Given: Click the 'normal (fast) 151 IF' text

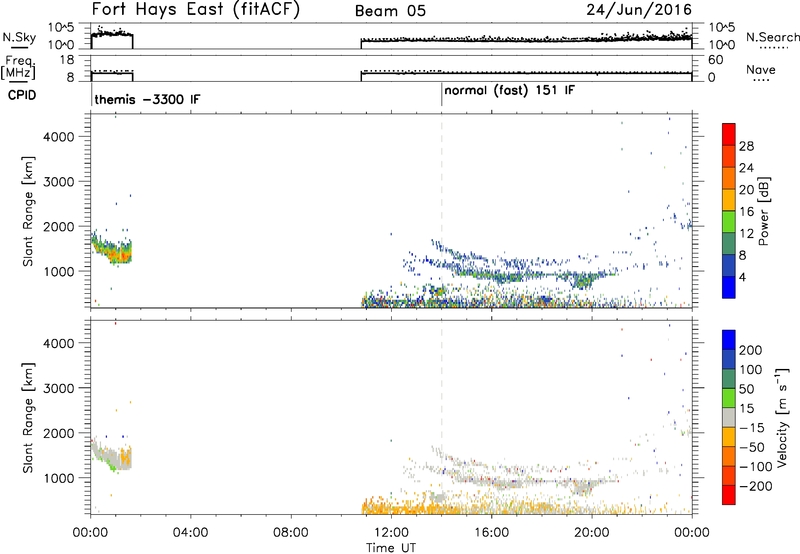Looking at the screenshot, I should tap(509, 91).
